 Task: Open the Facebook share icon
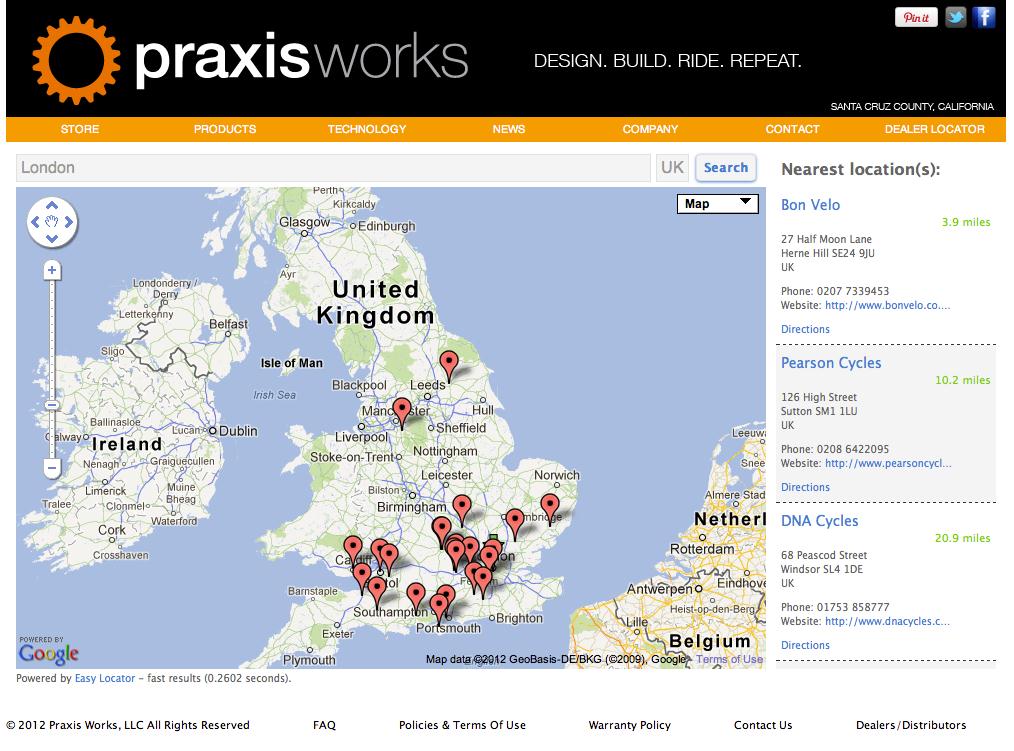tap(984, 17)
